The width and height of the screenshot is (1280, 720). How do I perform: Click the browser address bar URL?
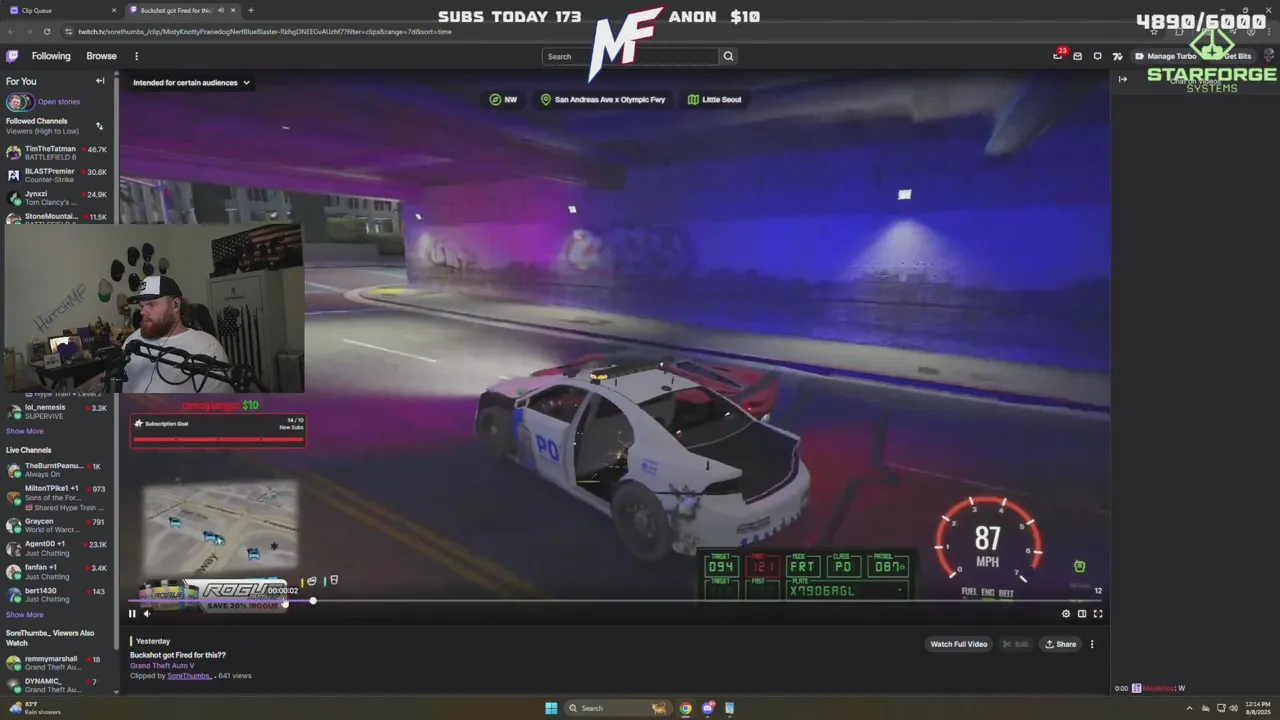tap(265, 31)
